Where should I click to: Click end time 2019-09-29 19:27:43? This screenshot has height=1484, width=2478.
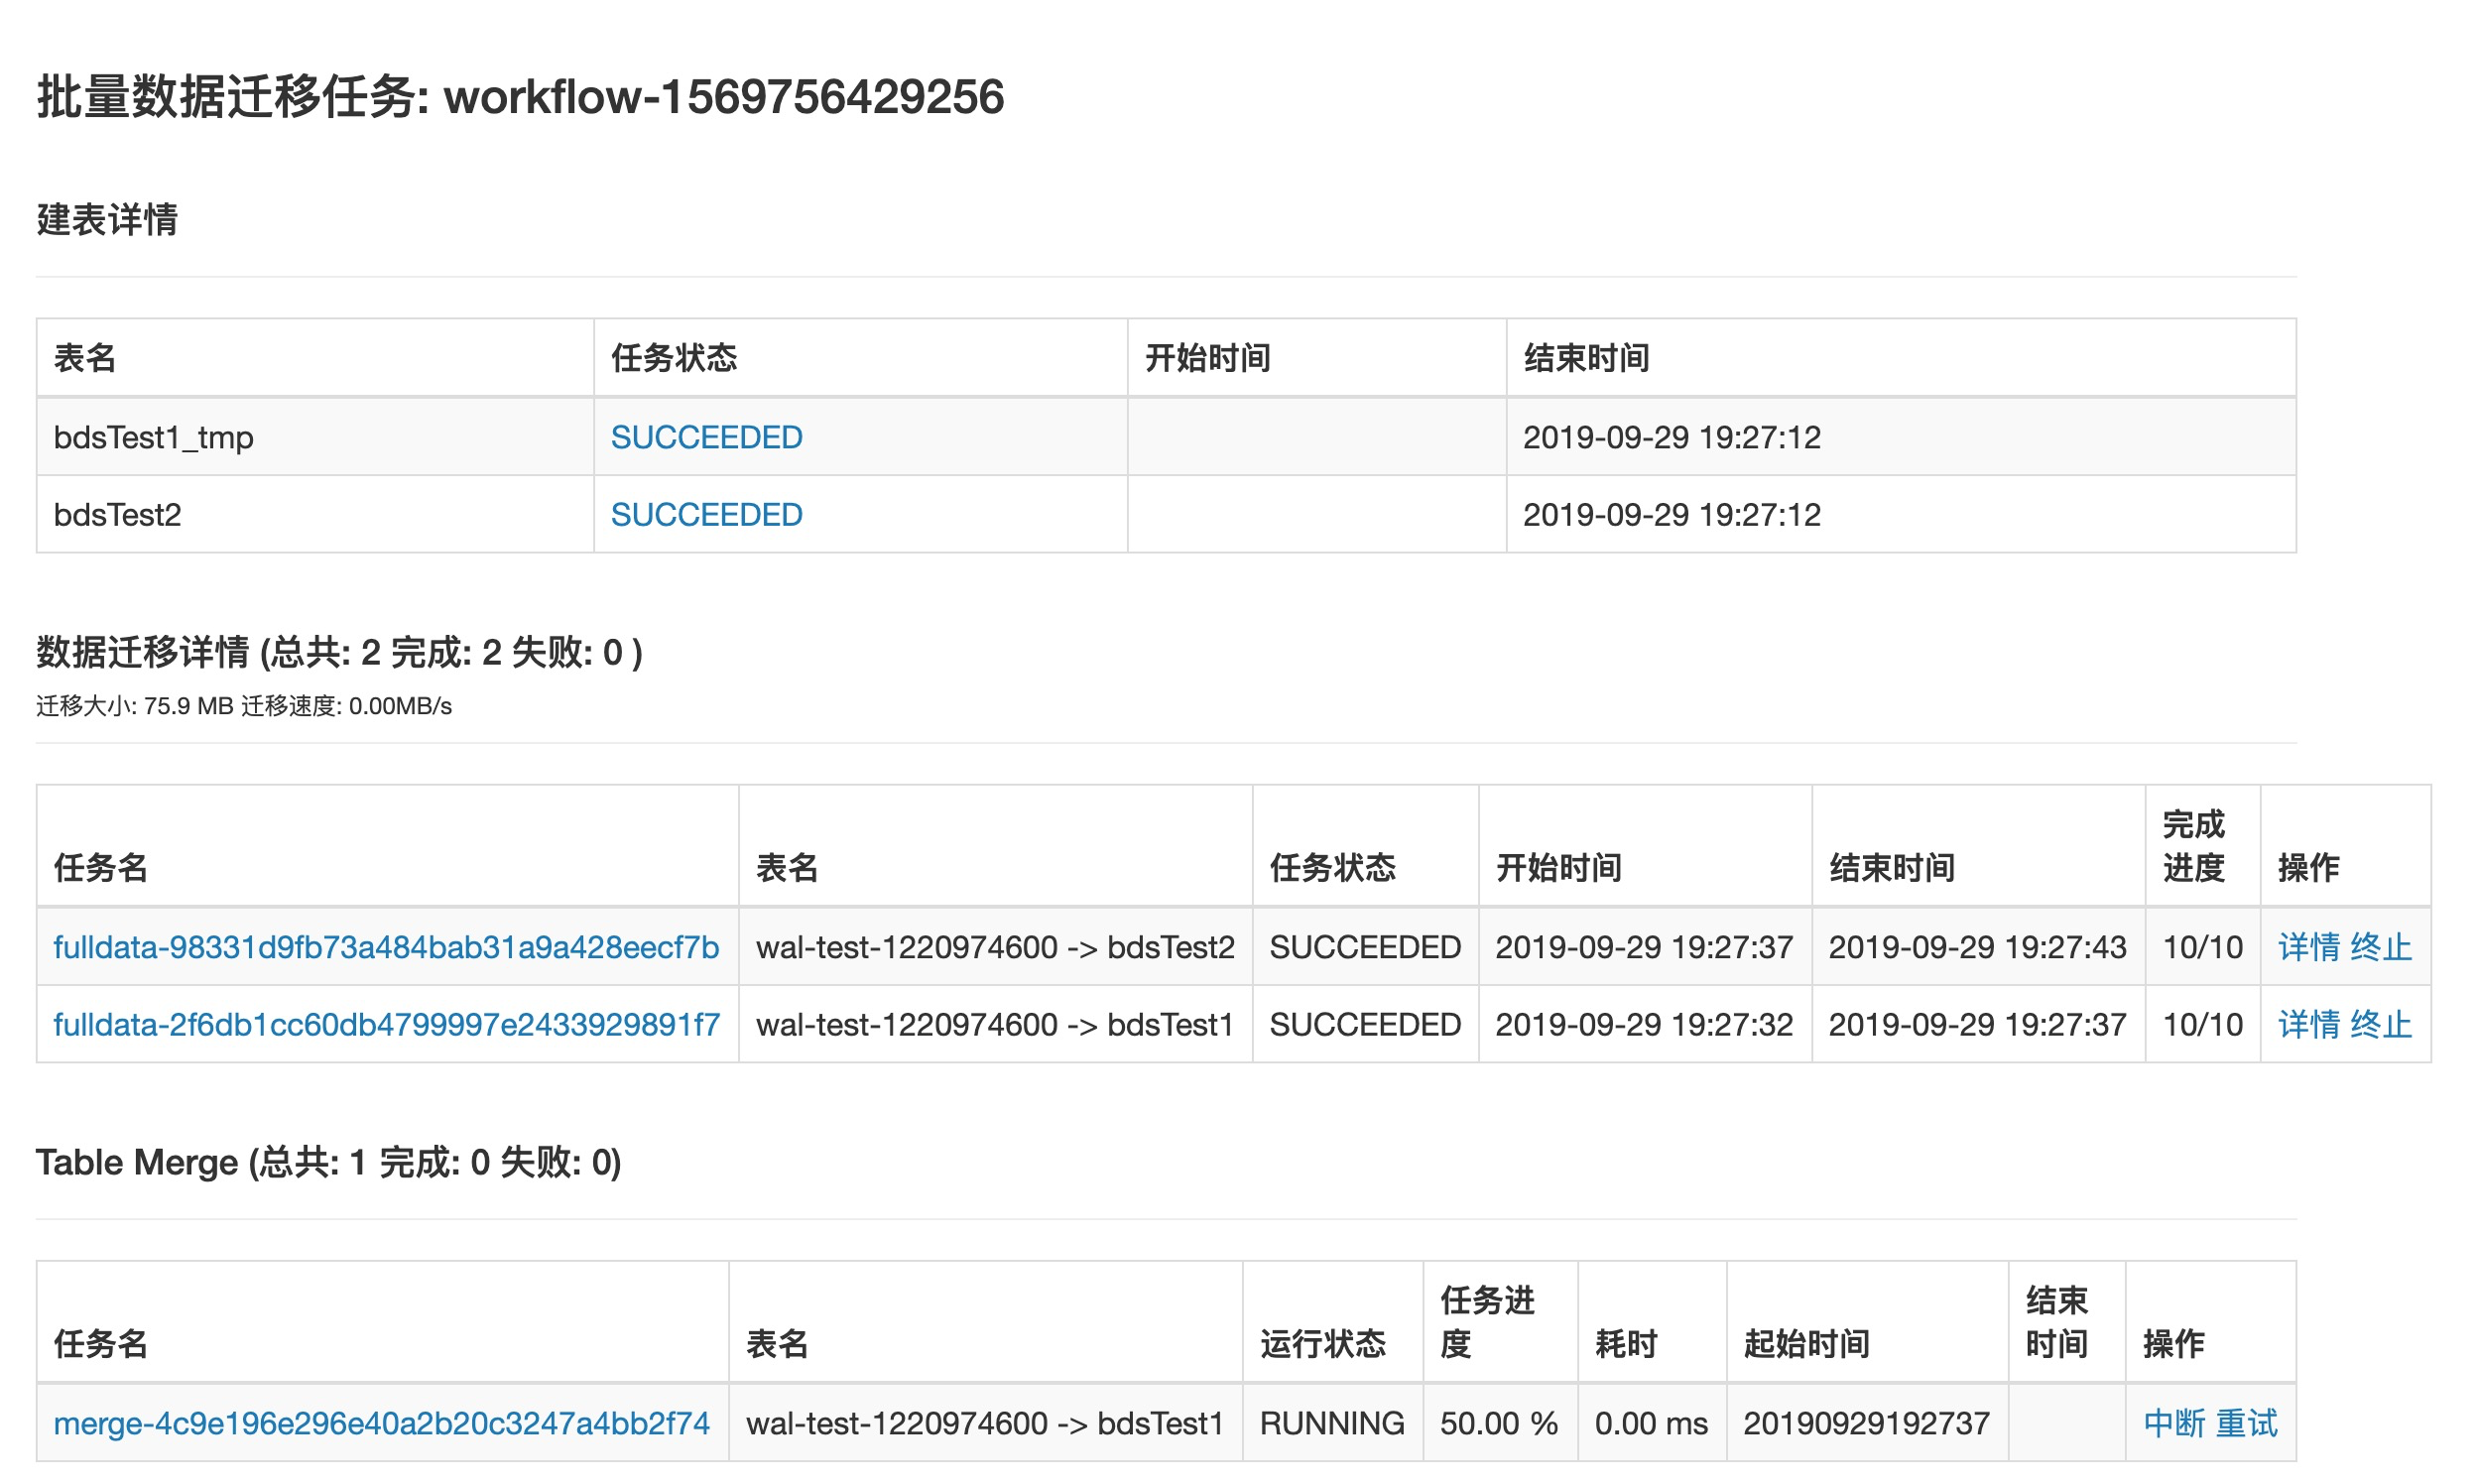(x=1977, y=946)
